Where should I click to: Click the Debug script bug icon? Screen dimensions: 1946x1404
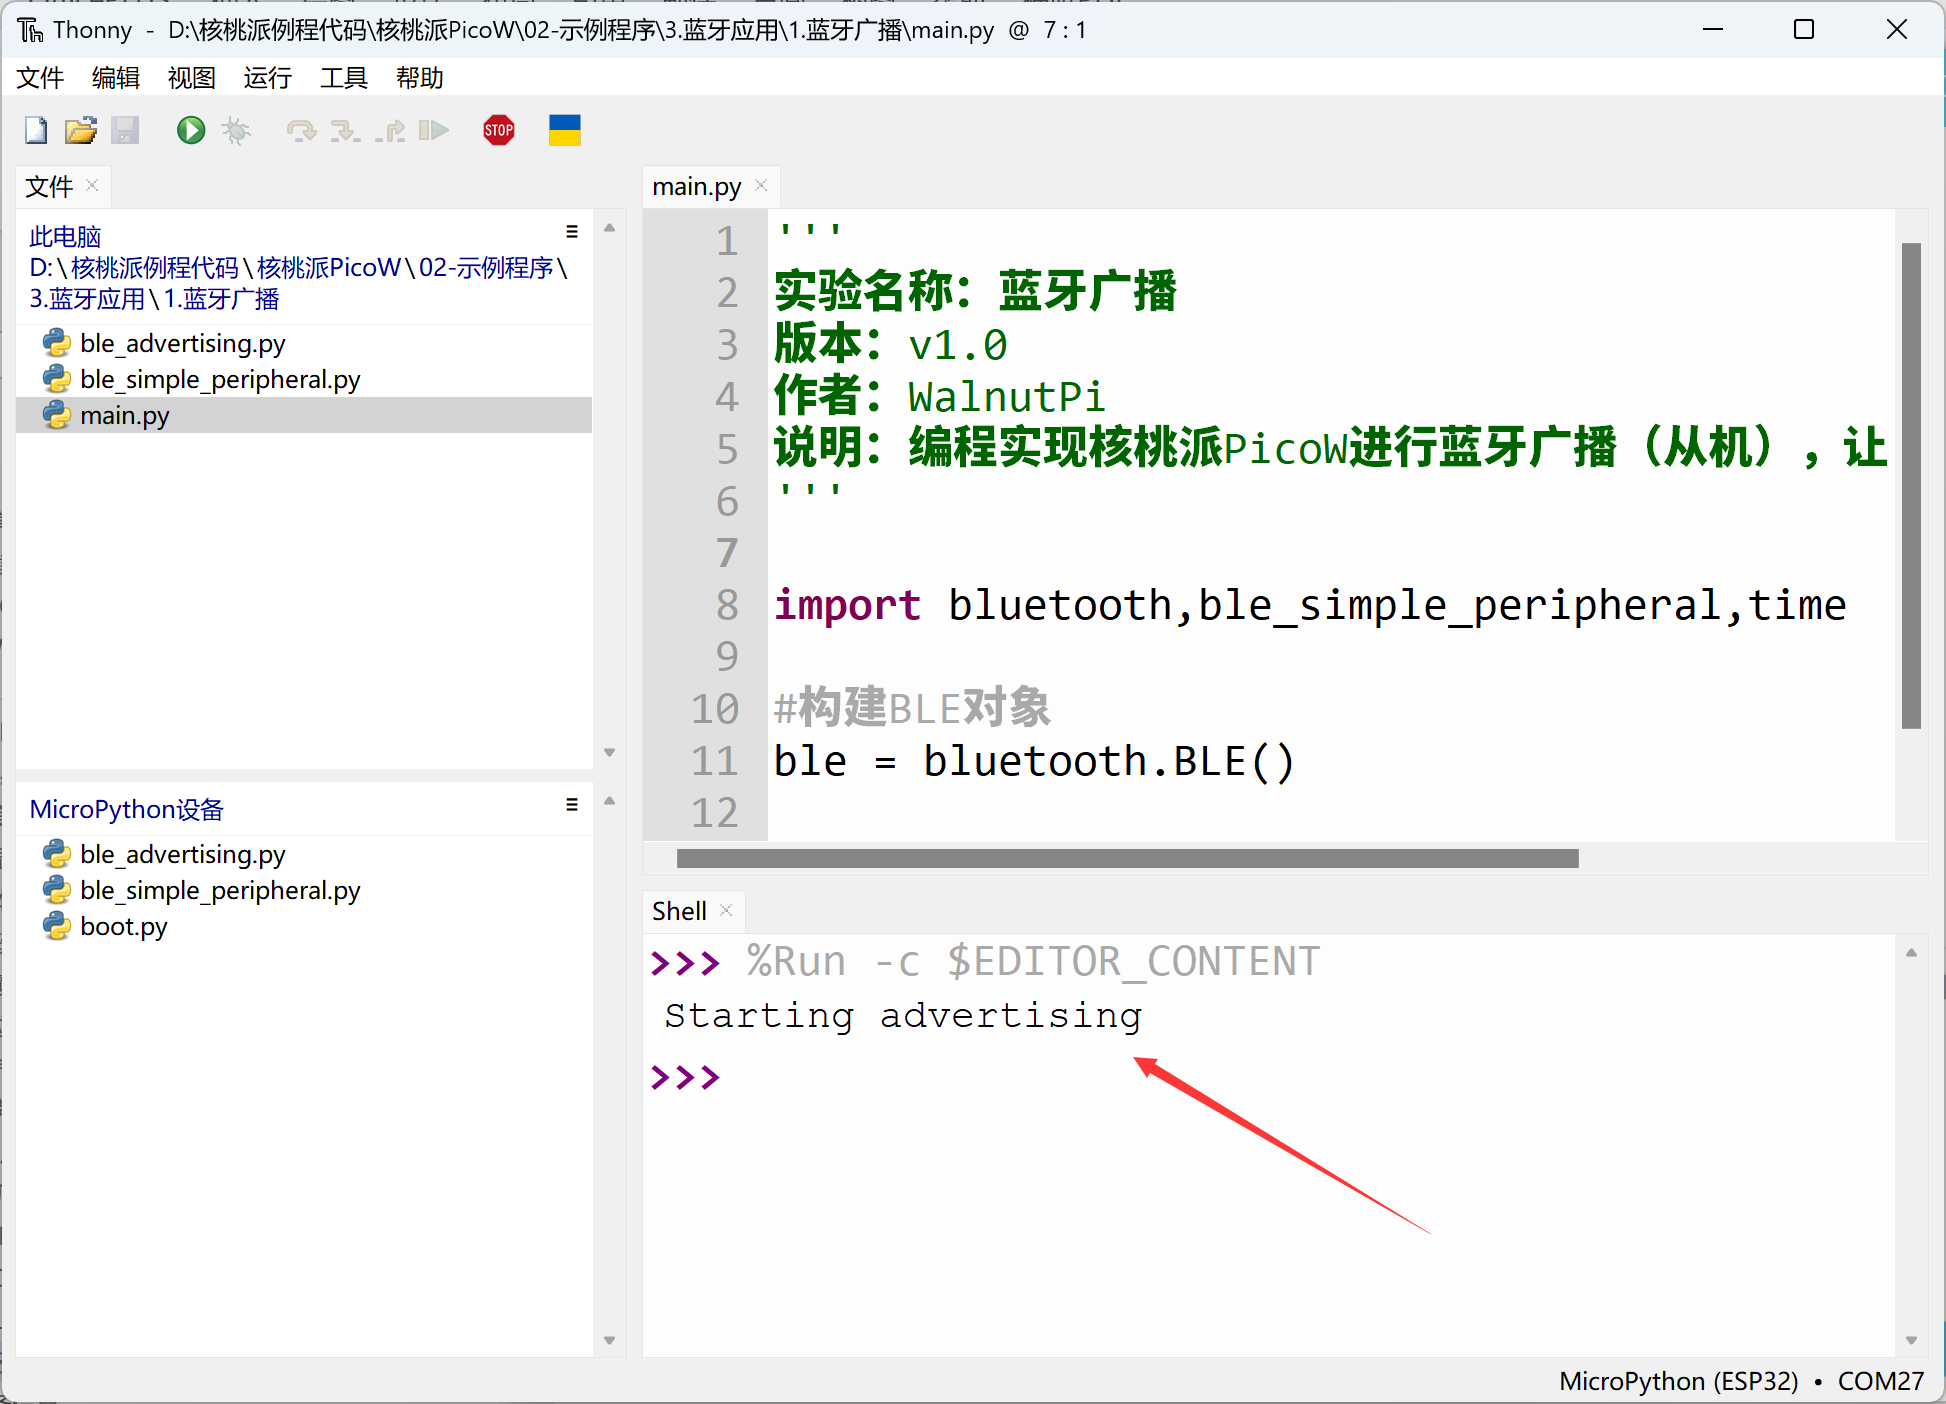click(x=236, y=130)
